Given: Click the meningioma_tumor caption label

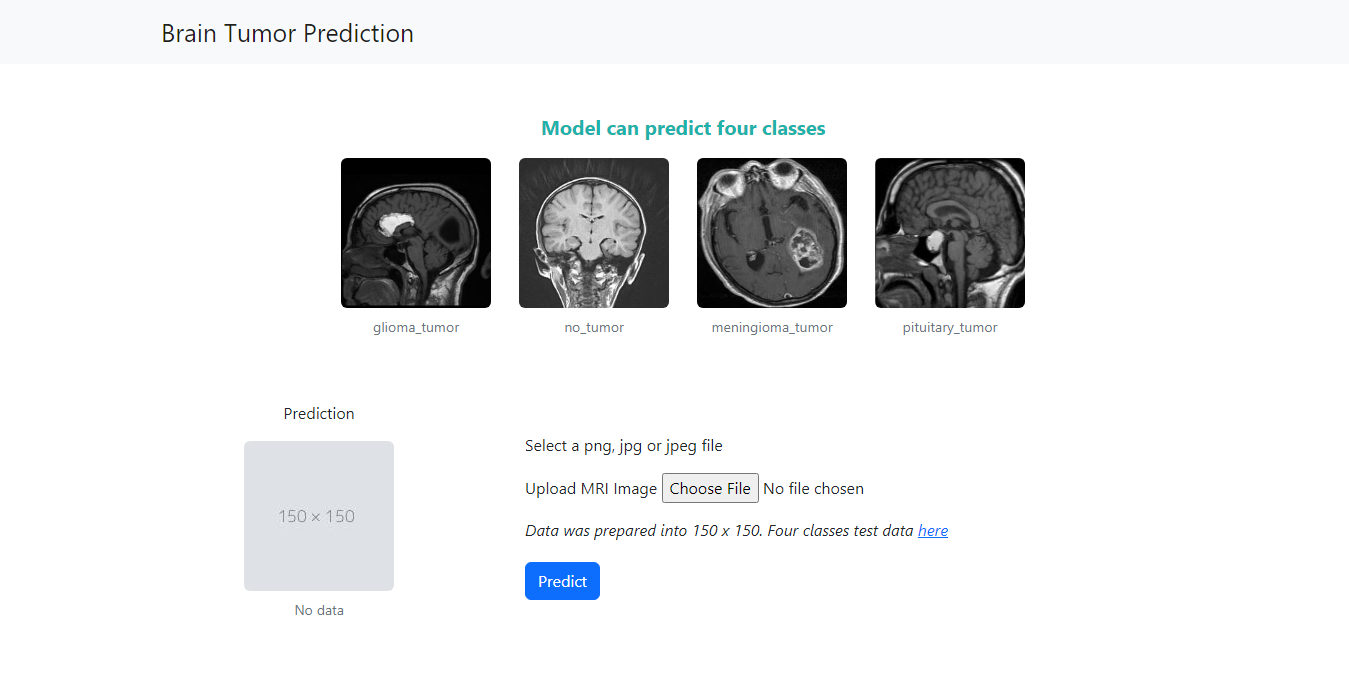Looking at the screenshot, I should click(x=771, y=327).
